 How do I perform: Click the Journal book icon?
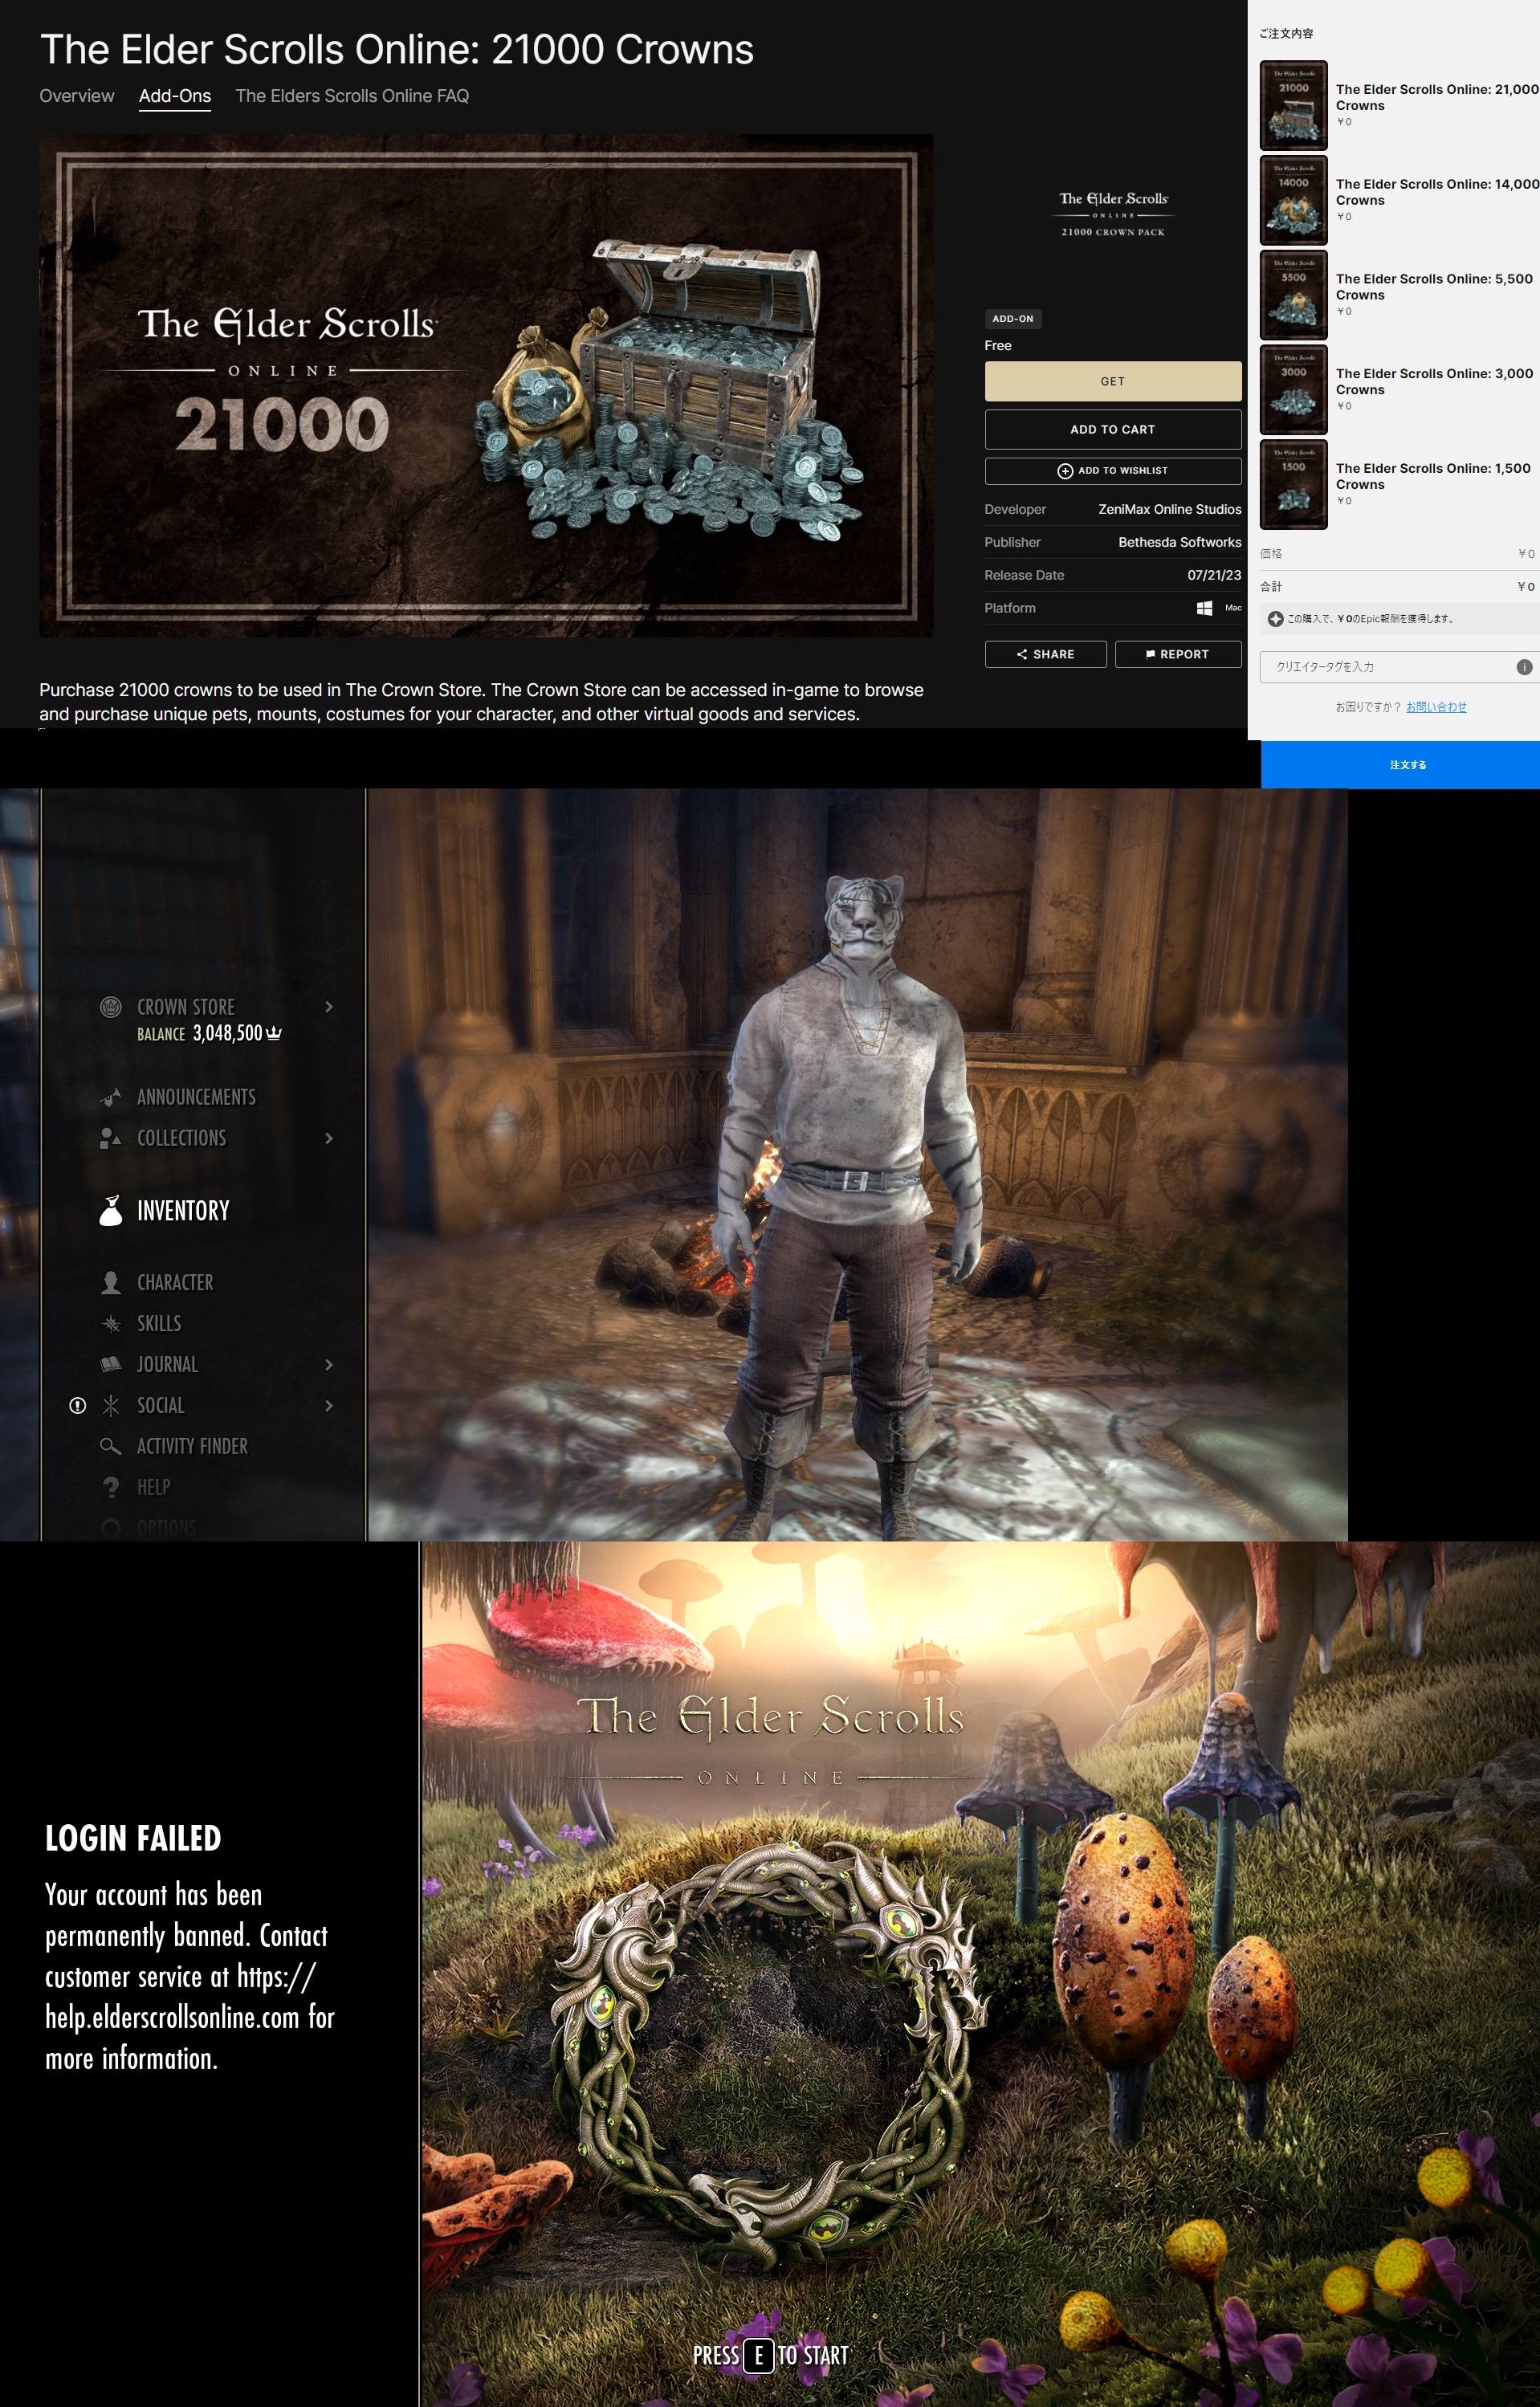[x=111, y=1364]
